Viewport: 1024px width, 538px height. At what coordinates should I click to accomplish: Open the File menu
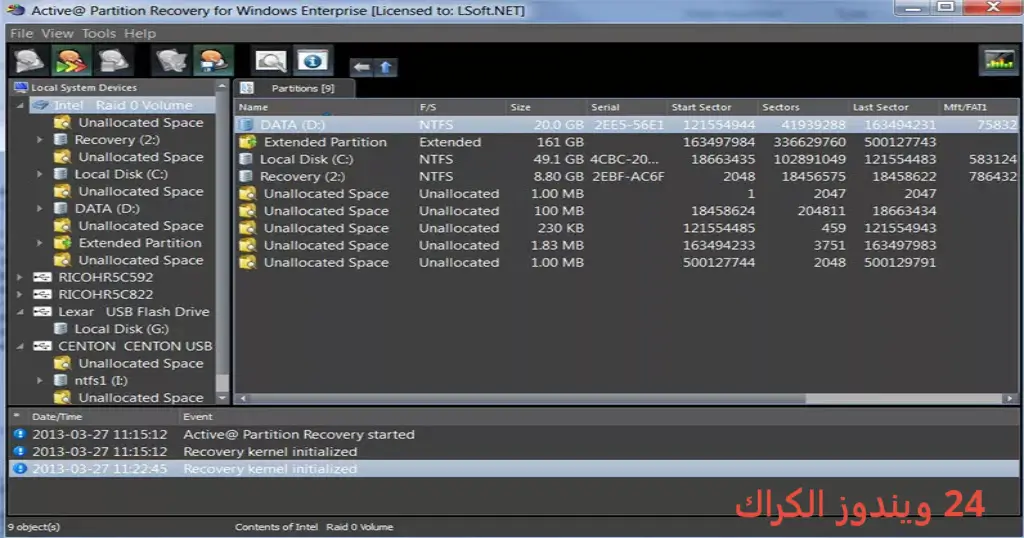click(x=22, y=33)
